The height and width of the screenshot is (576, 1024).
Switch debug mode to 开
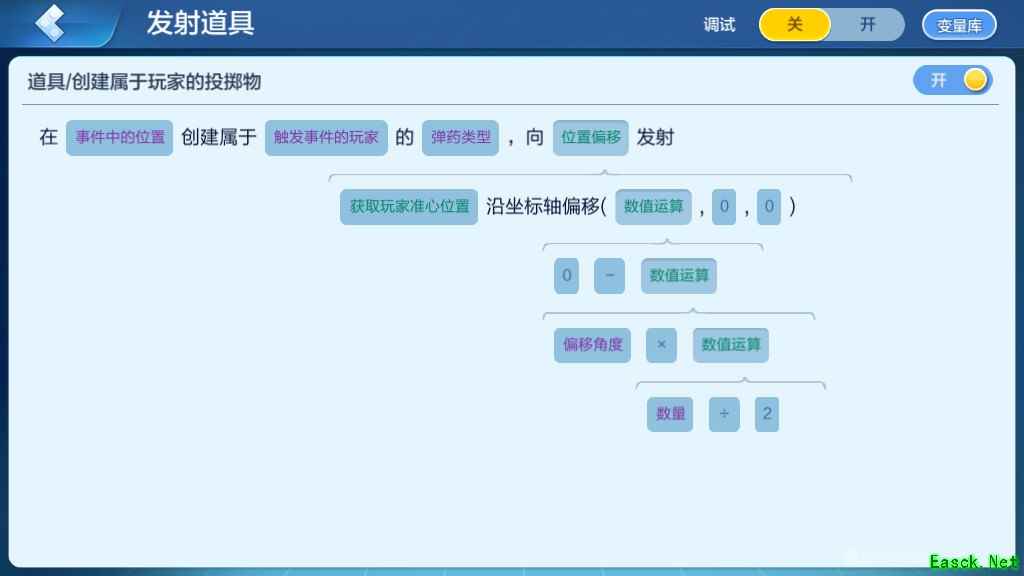click(x=867, y=25)
